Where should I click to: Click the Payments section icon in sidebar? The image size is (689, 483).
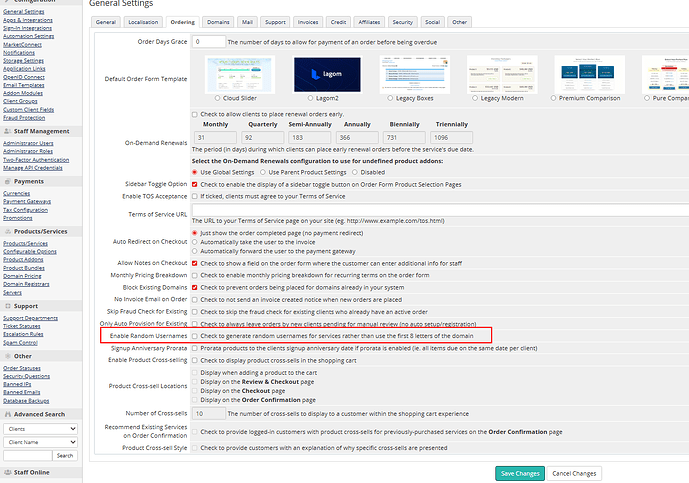point(7,181)
